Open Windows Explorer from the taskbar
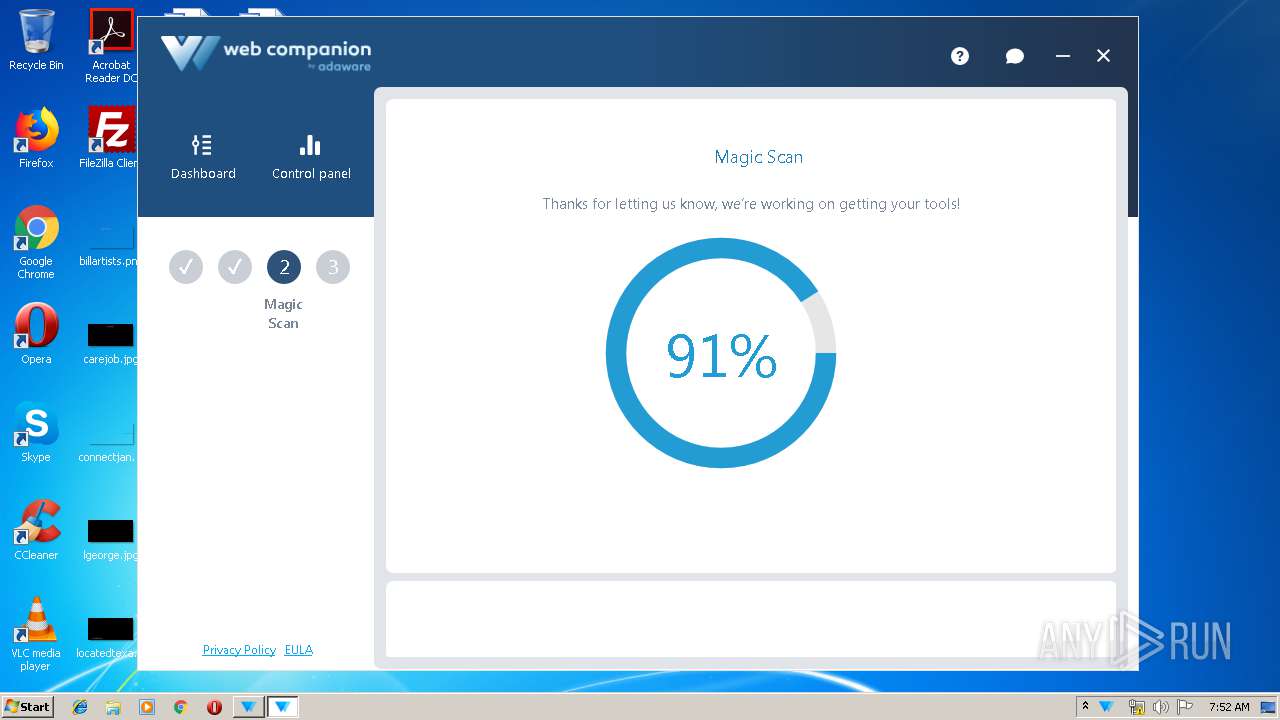 pos(113,707)
